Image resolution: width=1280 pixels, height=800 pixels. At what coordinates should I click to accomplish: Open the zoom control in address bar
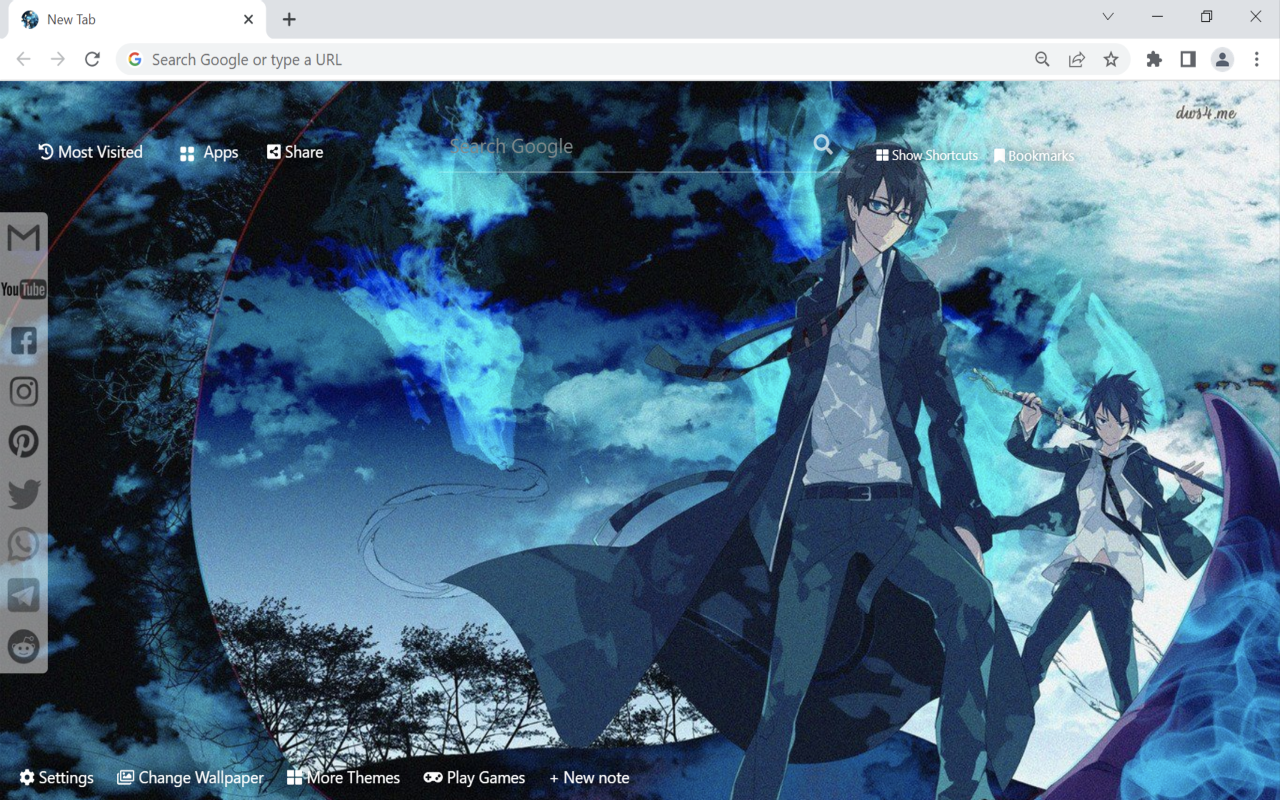(x=1042, y=59)
